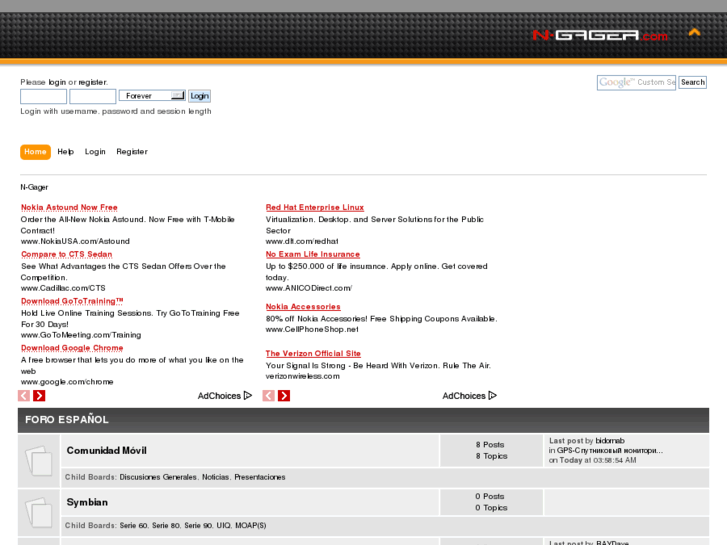
Task: Open the Download GoToTraining ad
Action: (72, 301)
